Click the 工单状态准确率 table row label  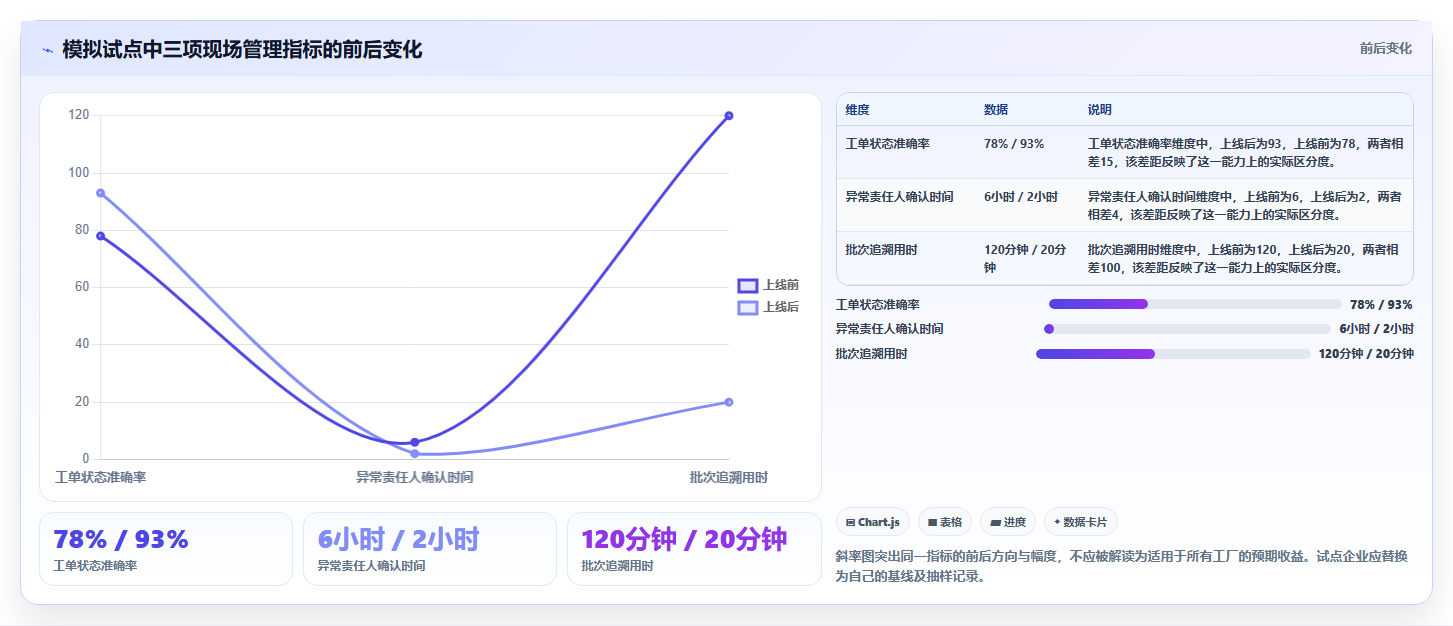pos(888,144)
